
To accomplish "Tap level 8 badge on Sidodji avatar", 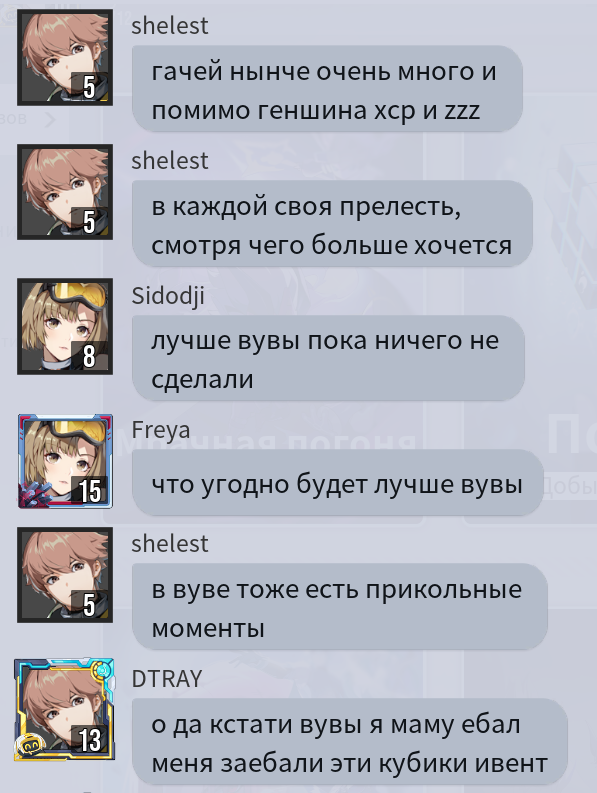I will [x=90, y=356].
